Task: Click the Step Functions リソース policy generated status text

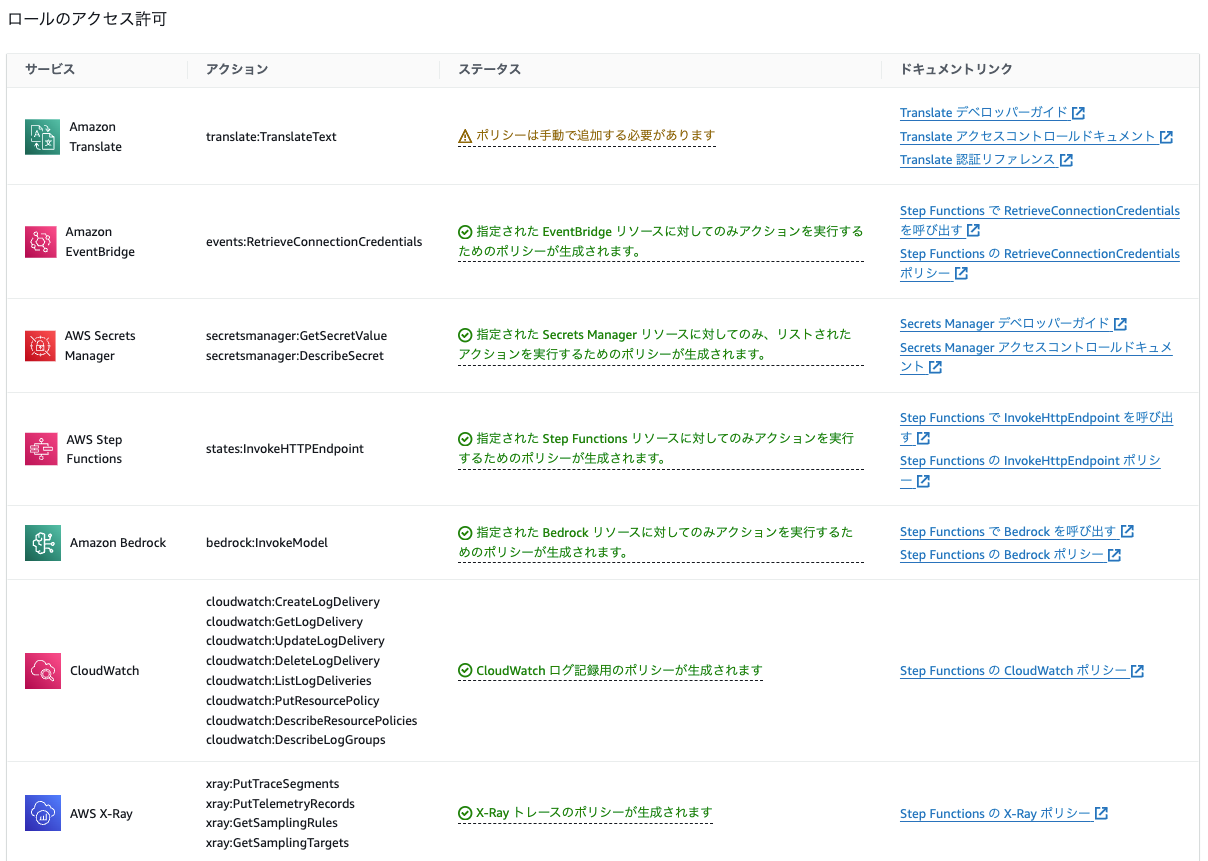Action: pos(661,449)
